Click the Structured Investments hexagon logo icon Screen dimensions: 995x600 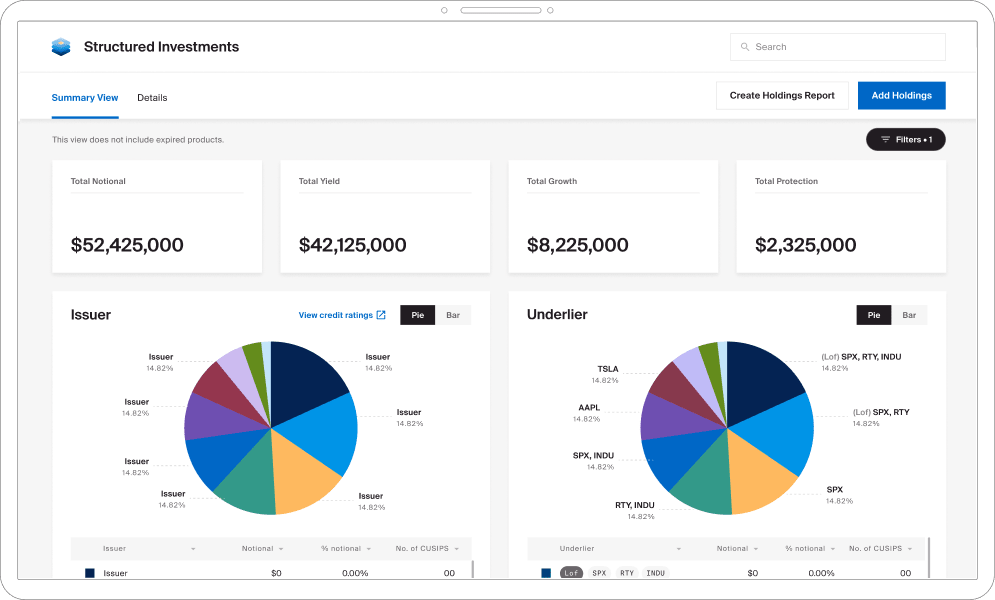point(61,46)
